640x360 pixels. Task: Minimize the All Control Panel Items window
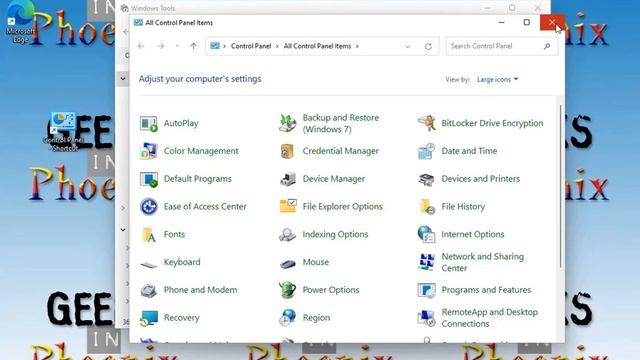(x=502, y=22)
